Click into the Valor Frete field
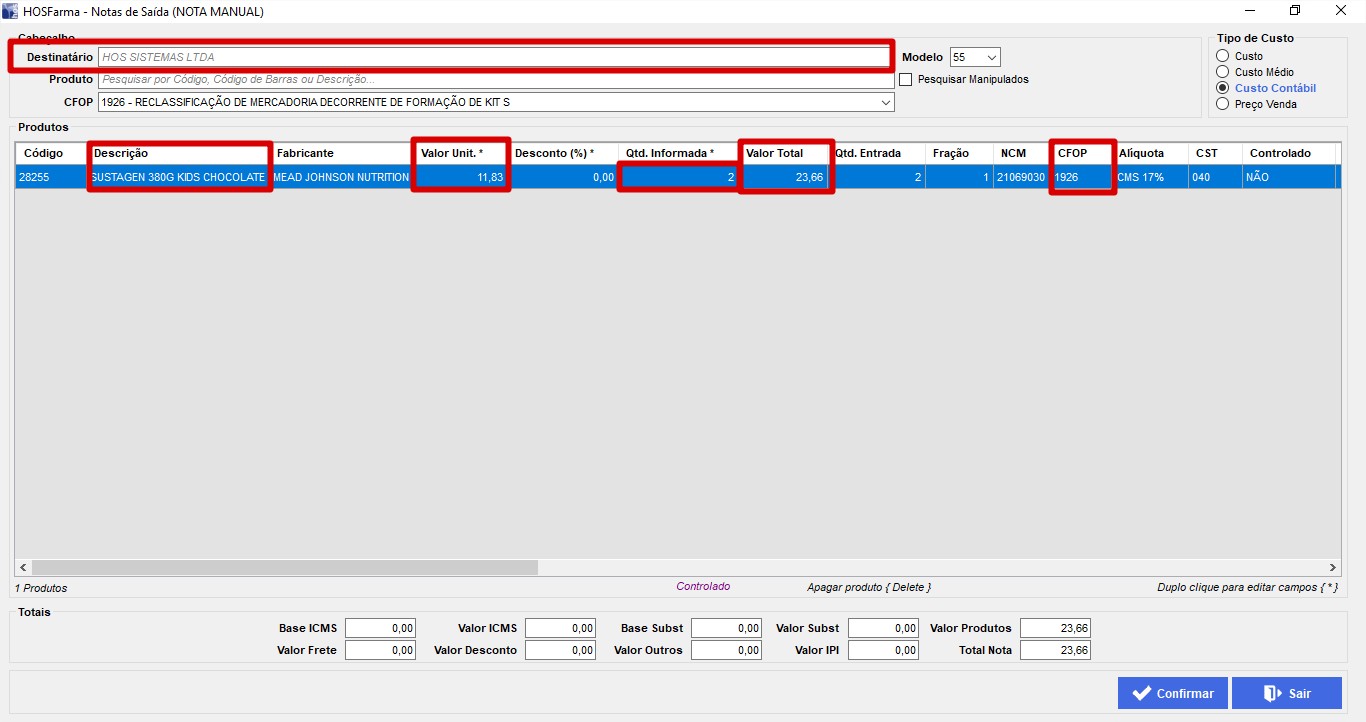 pos(380,650)
